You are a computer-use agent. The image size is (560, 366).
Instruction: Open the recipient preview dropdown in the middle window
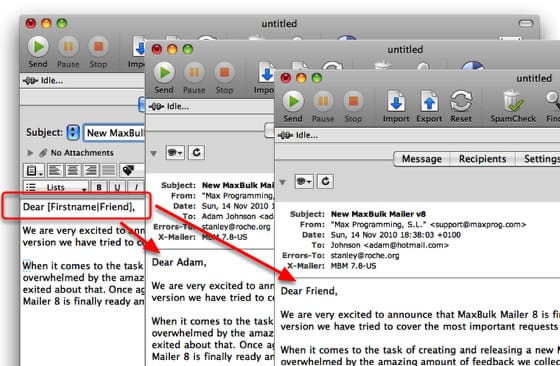pyautogui.click(x=175, y=152)
